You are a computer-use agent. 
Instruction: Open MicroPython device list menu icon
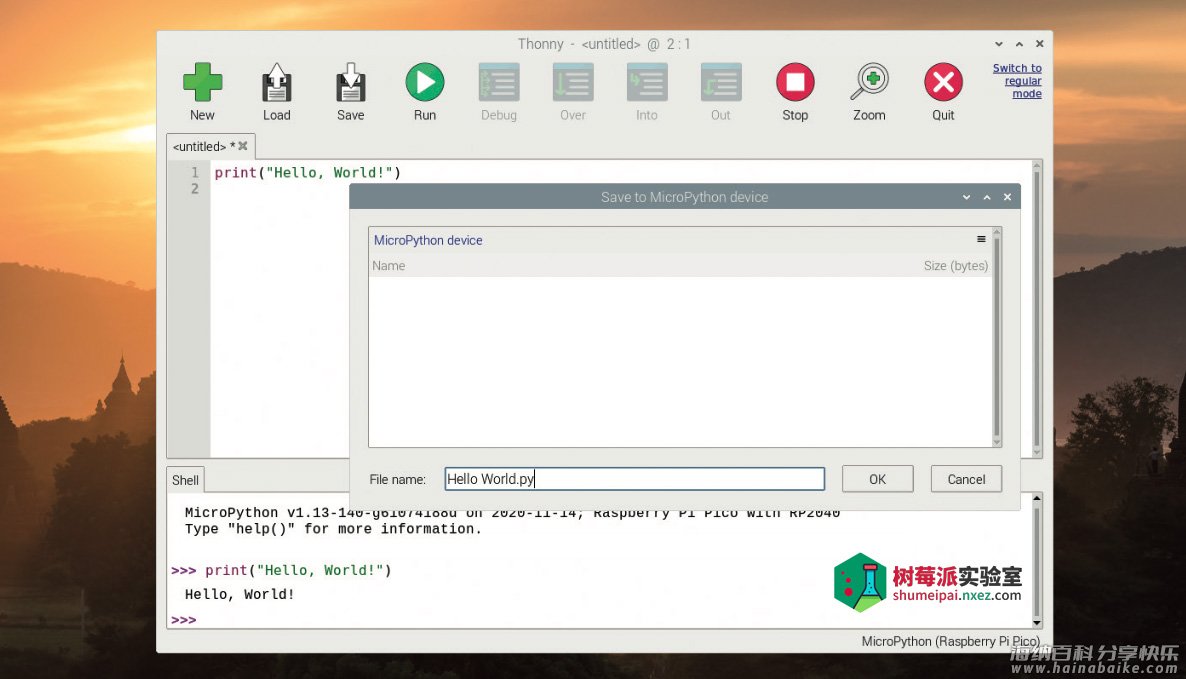[x=981, y=239]
